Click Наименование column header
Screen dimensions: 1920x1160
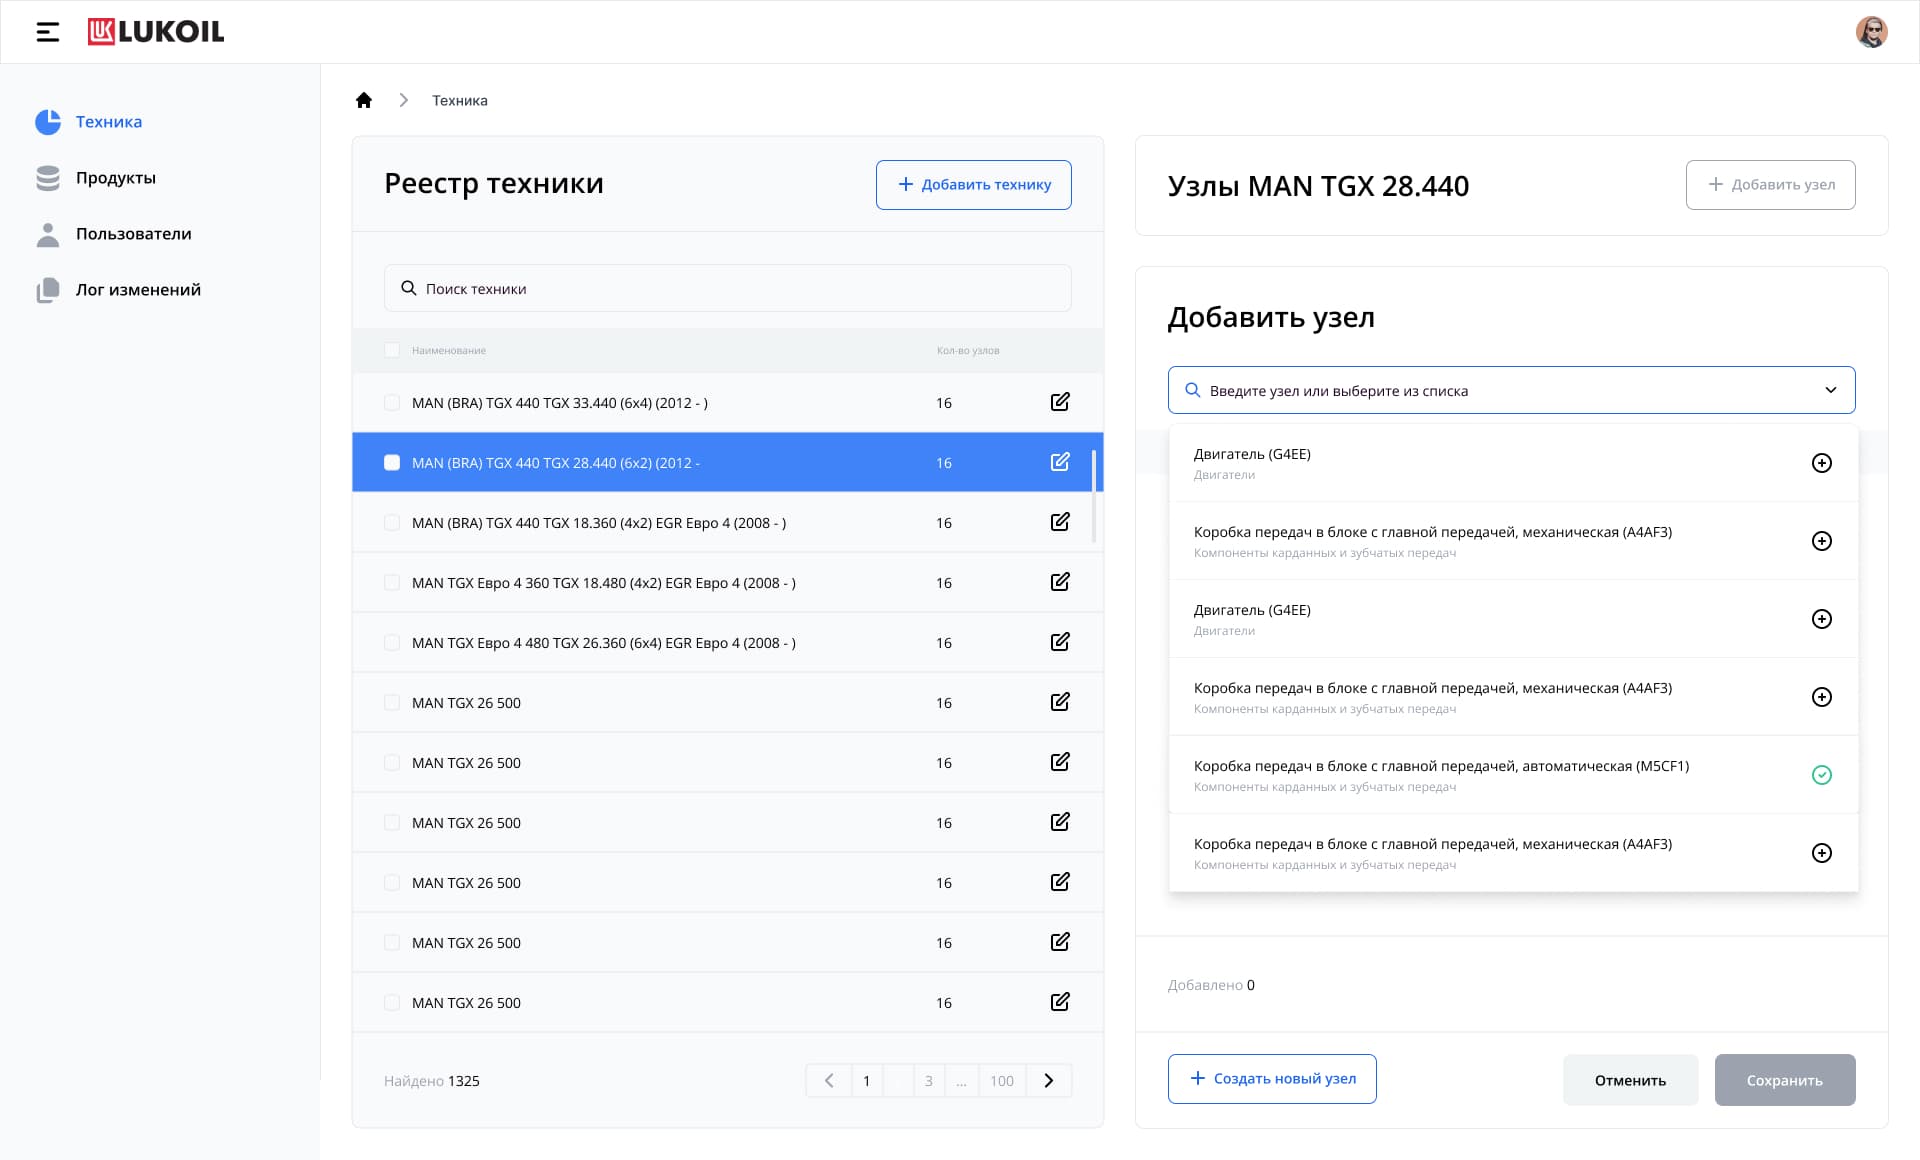[449, 350]
